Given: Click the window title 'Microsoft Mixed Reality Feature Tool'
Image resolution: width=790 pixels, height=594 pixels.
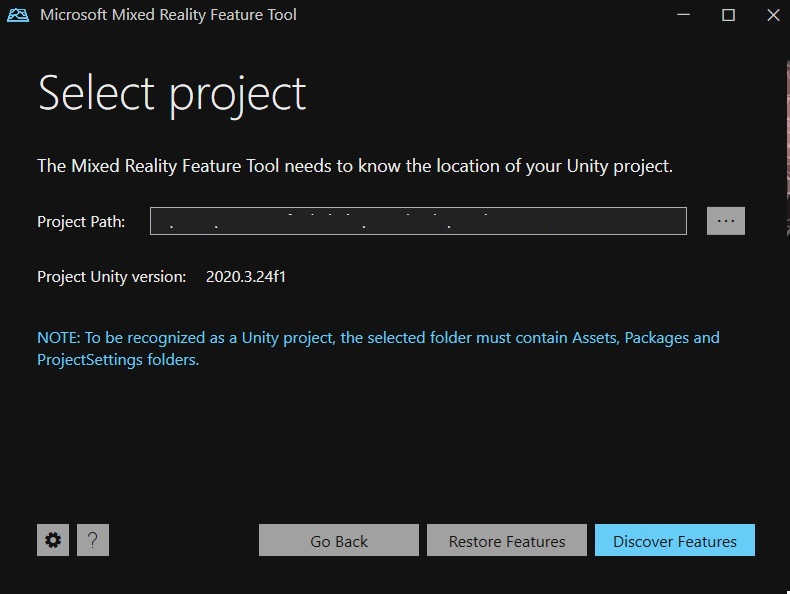Looking at the screenshot, I should coord(168,15).
